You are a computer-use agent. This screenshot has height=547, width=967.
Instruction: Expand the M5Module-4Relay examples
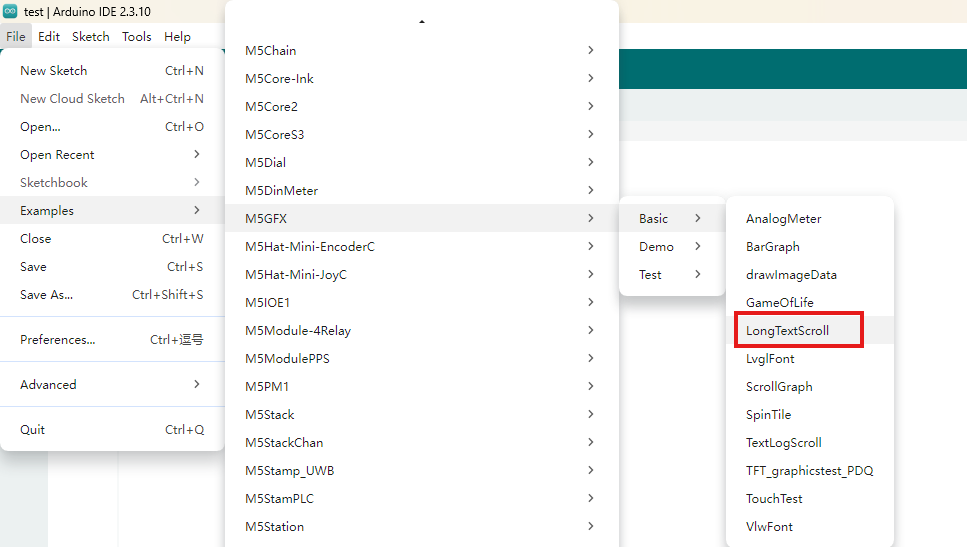422,331
